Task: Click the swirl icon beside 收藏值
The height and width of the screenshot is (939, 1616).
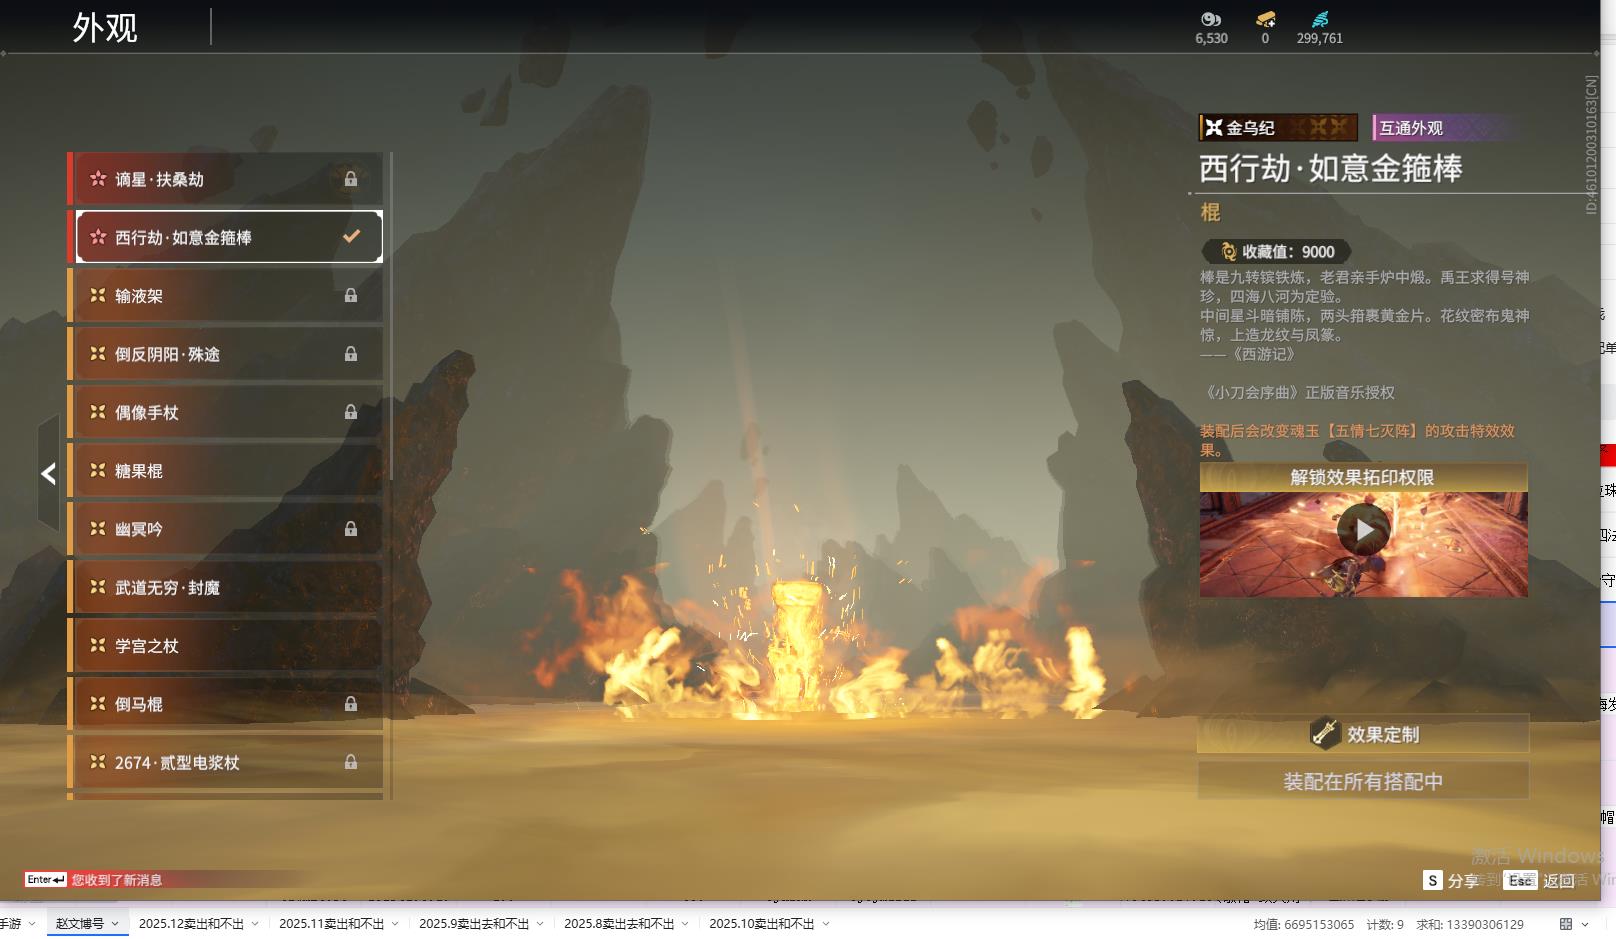Action: [x=1229, y=252]
